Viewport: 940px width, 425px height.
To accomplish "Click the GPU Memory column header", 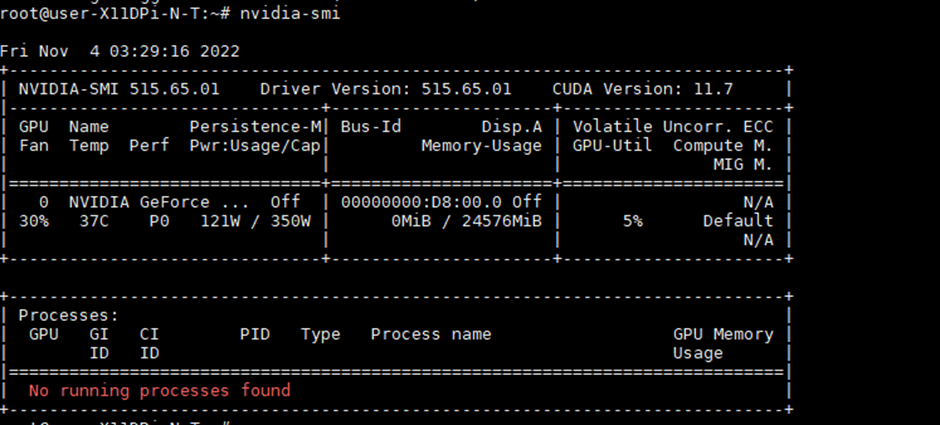I will coord(723,334).
